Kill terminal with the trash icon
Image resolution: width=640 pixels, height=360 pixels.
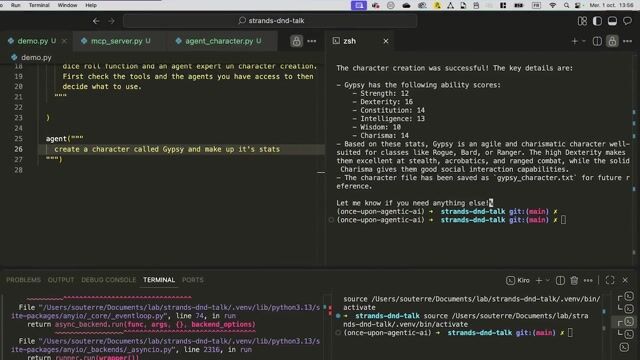[574, 280]
